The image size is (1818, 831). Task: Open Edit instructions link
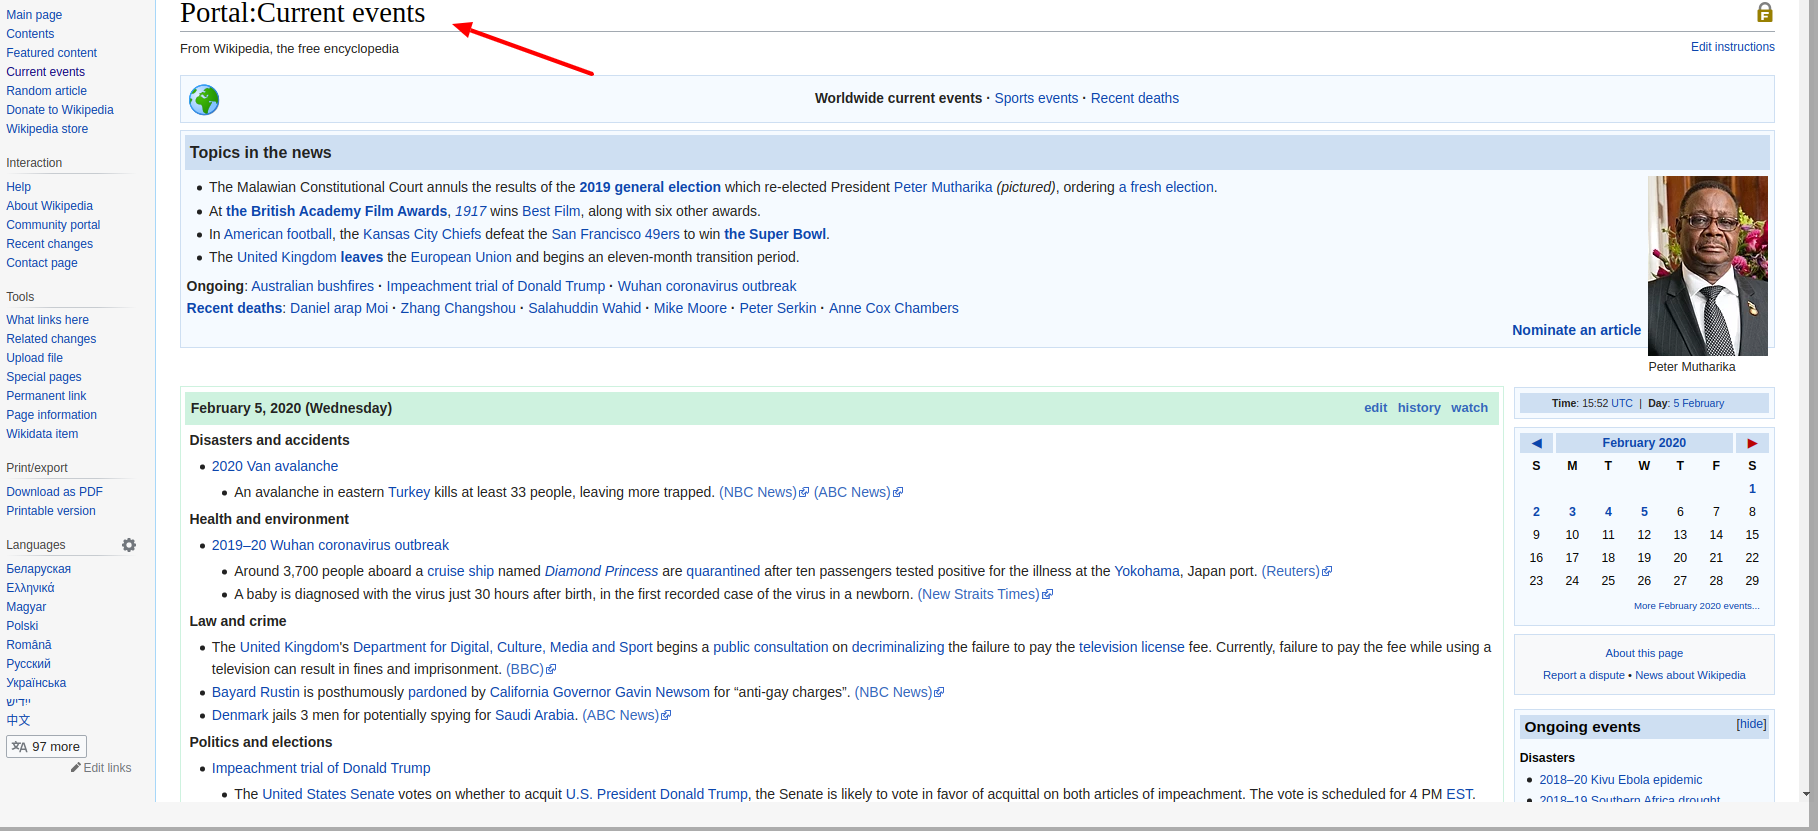coord(1733,47)
